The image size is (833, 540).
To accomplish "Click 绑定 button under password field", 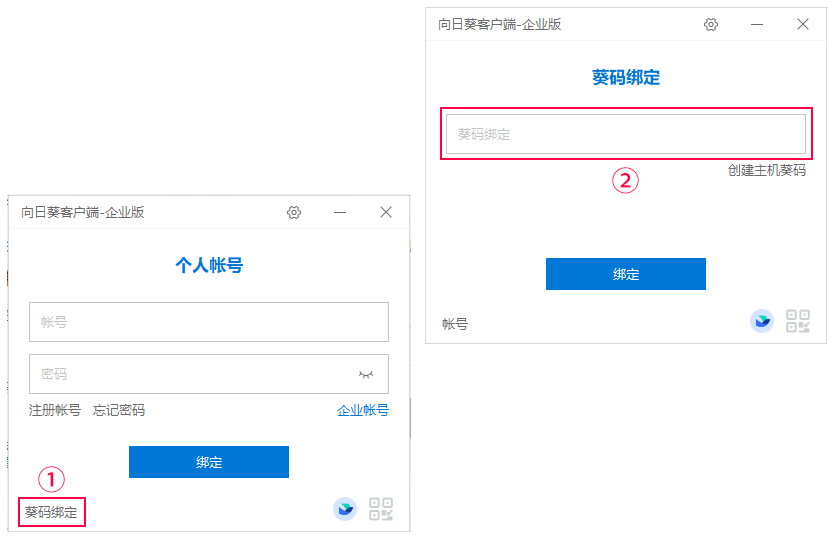I will (x=209, y=462).
